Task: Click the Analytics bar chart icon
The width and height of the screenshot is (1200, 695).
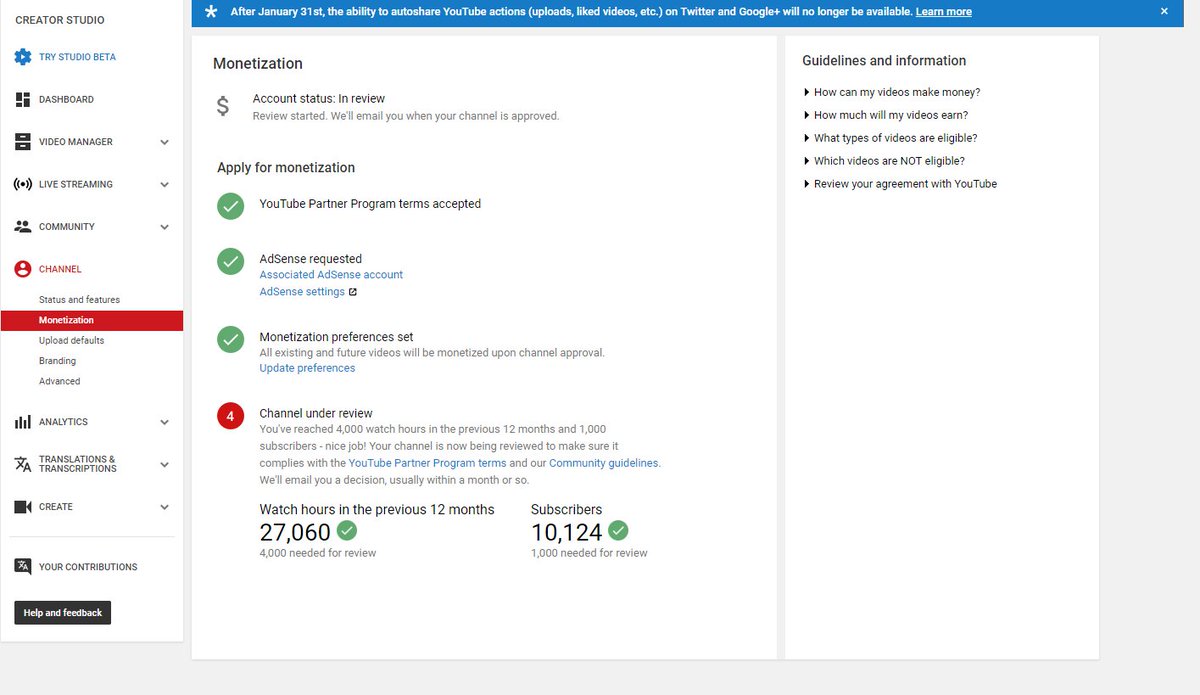Action: [x=23, y=422]
